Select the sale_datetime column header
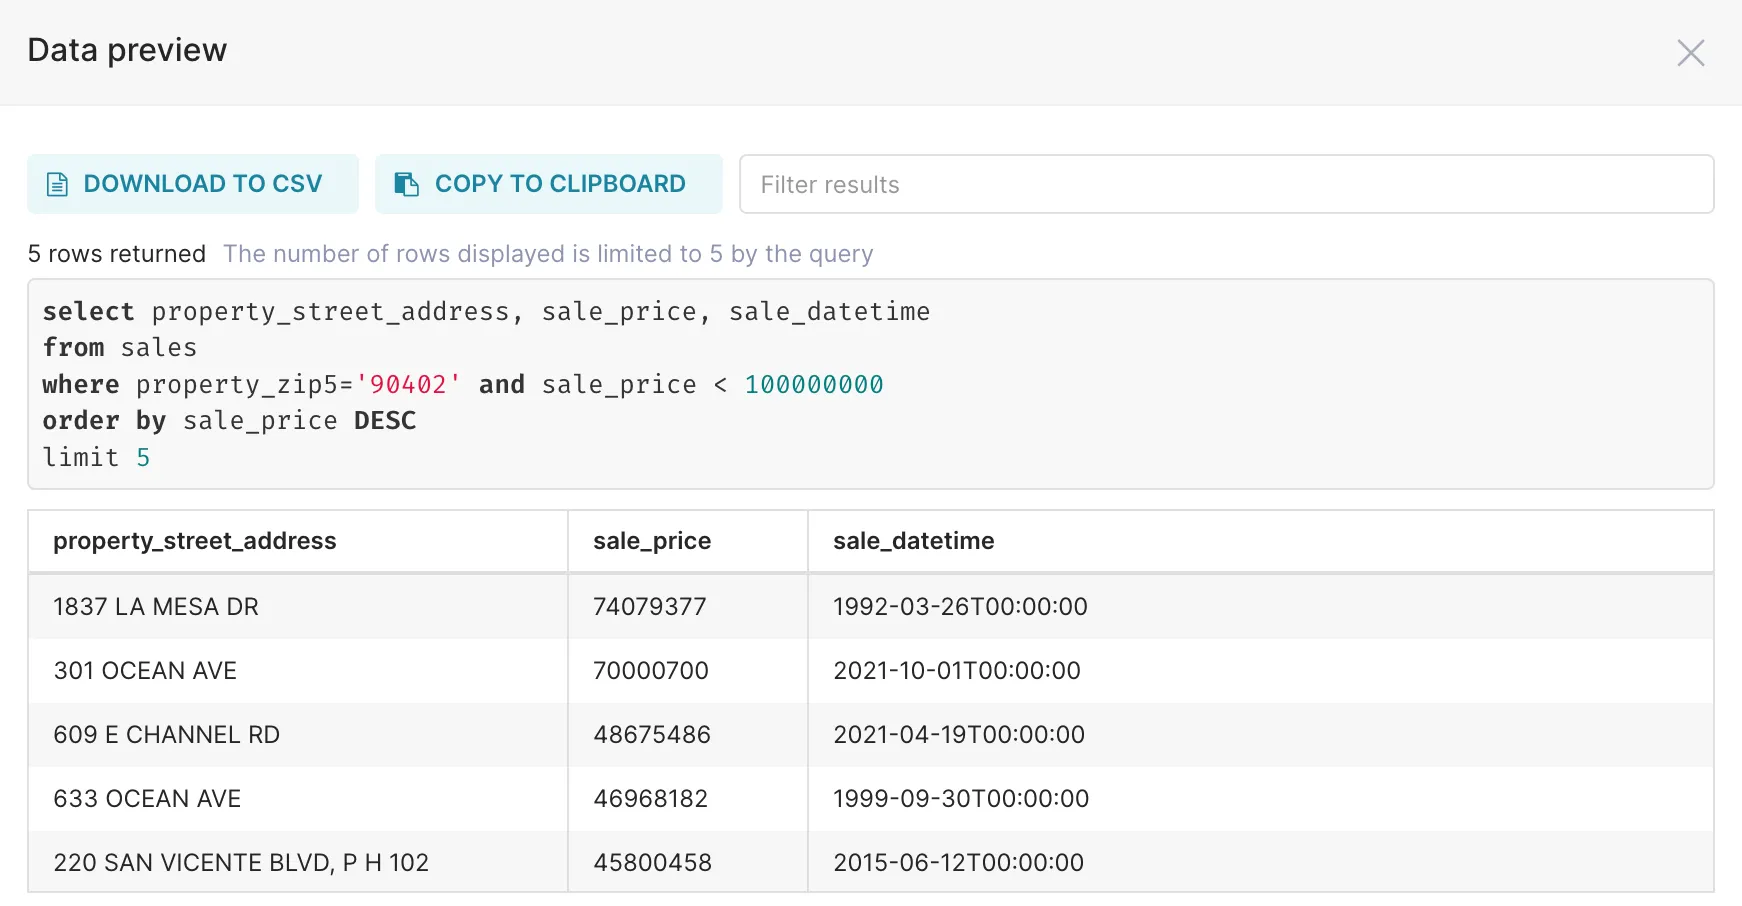Image resolution: width=1742 pixels, height=906 pixels. click(913, 541)
